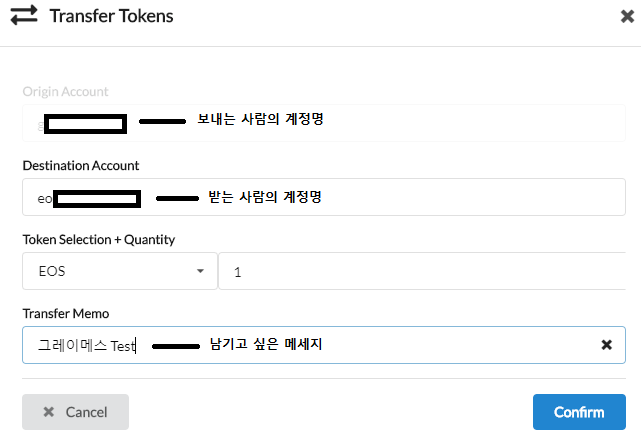The width and height of the screenshot is (641, 441).
Task: Click the Destination Account label
Action: coord(81,166)
